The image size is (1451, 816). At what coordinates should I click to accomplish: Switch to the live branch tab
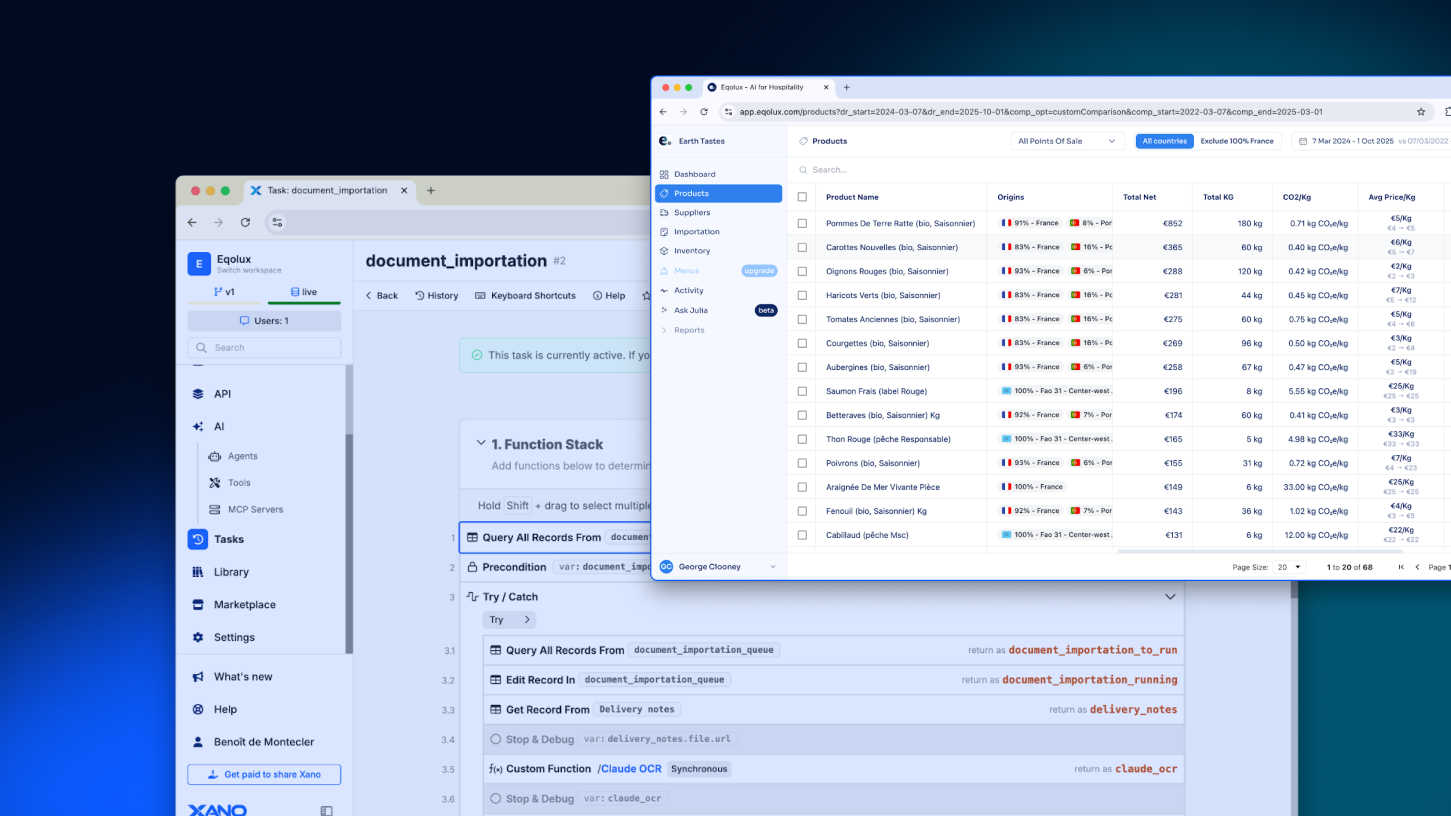coord(304,292)
